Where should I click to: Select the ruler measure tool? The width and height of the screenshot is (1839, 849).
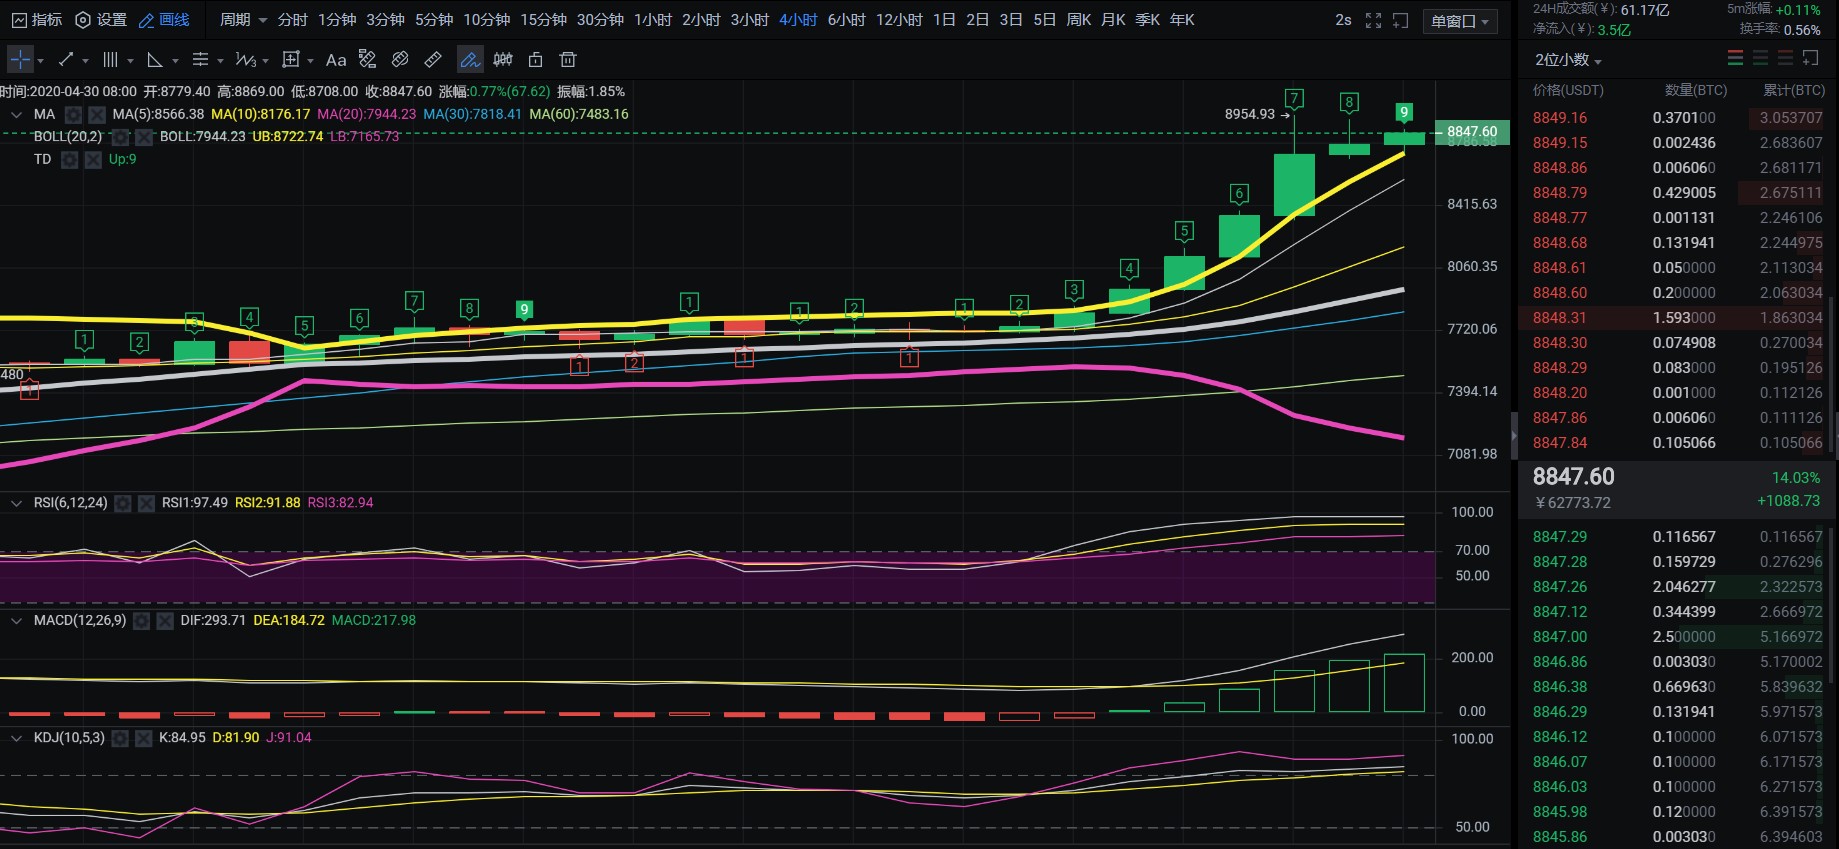pyautogui.click(x=433, y=60)
